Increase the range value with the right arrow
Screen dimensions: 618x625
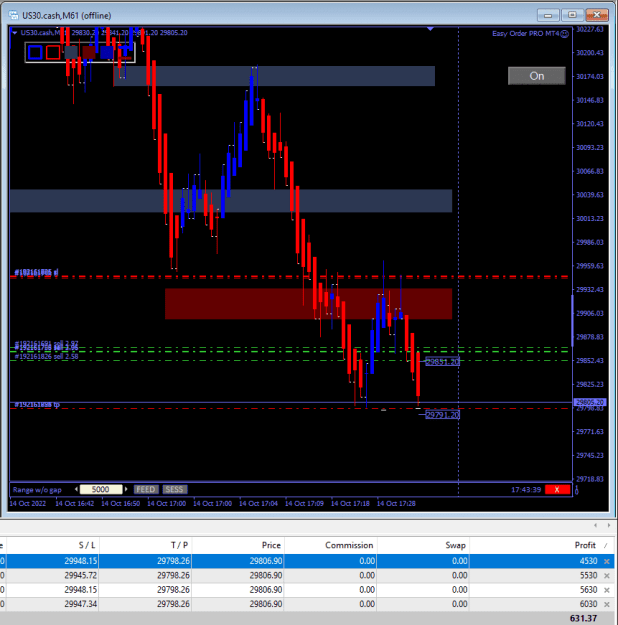click(x=126, y=489)
